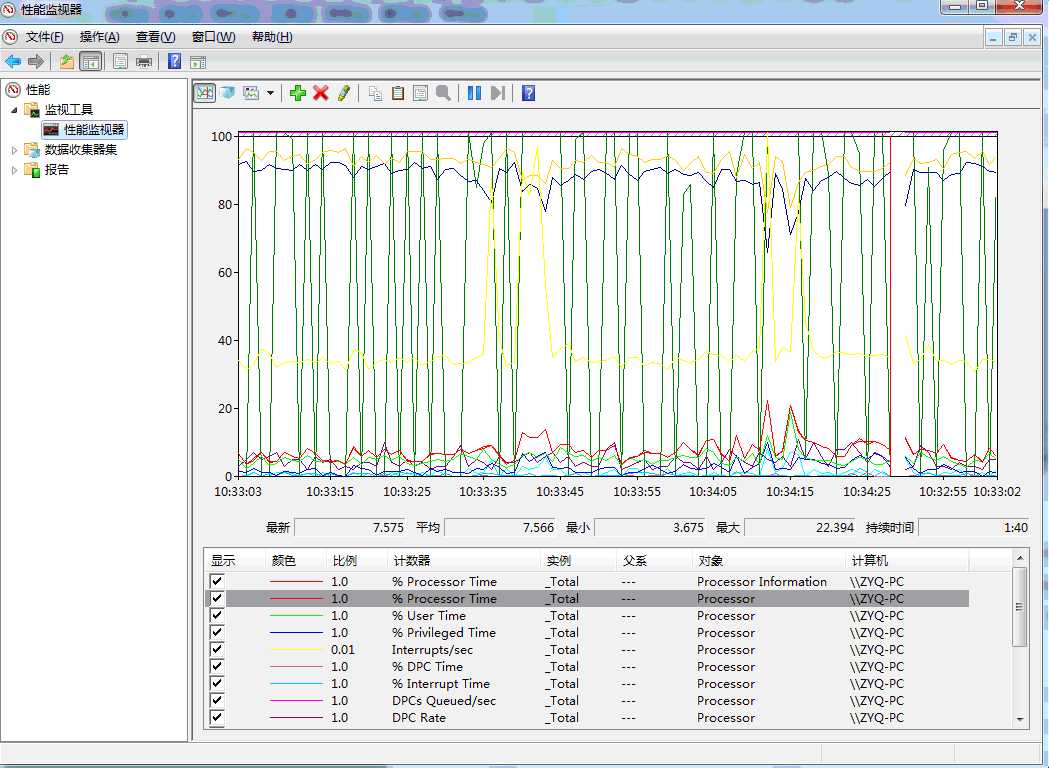
Task: Click the forward arrow in the console toolbar
Action: pos(35,62)
